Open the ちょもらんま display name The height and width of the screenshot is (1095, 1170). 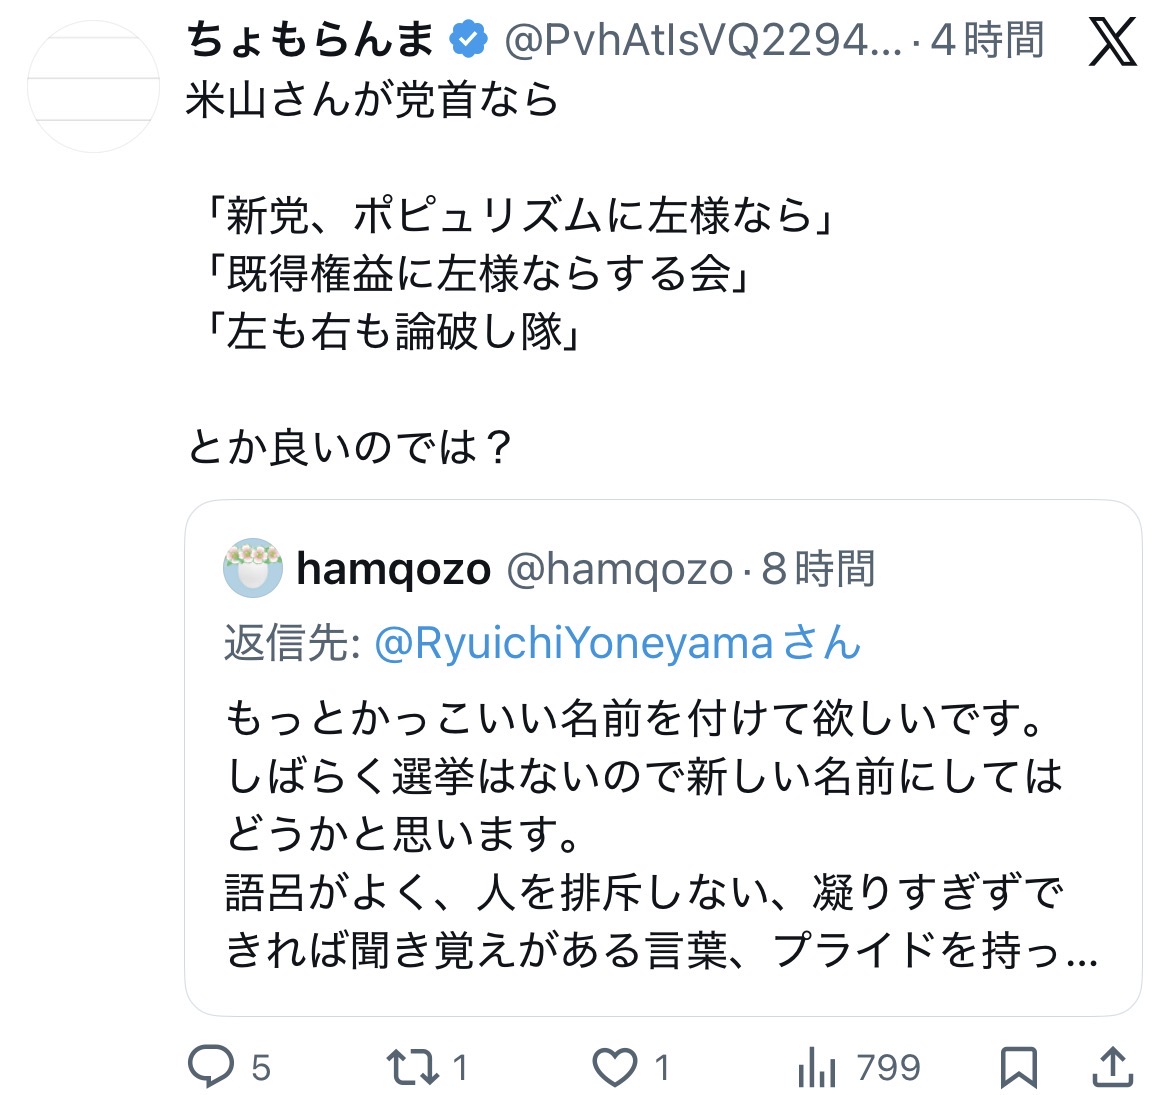tap(310, 40)
